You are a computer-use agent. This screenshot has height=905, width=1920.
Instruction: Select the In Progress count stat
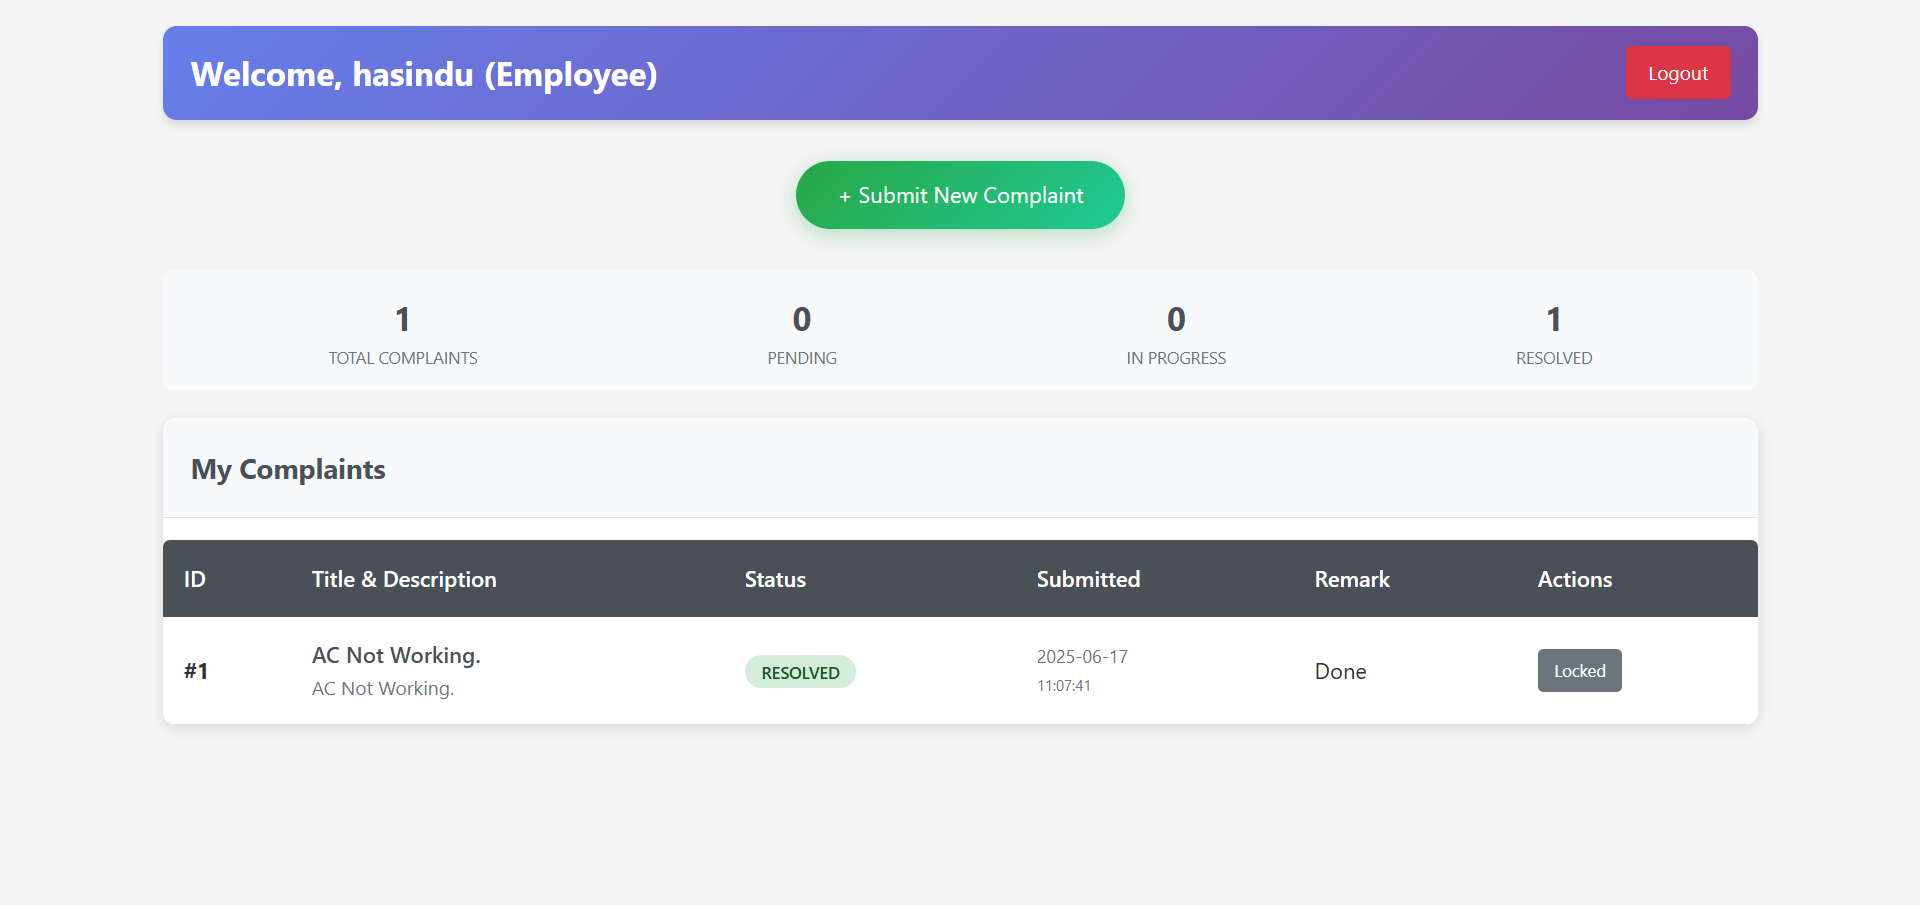click(x=1176, y=320)
